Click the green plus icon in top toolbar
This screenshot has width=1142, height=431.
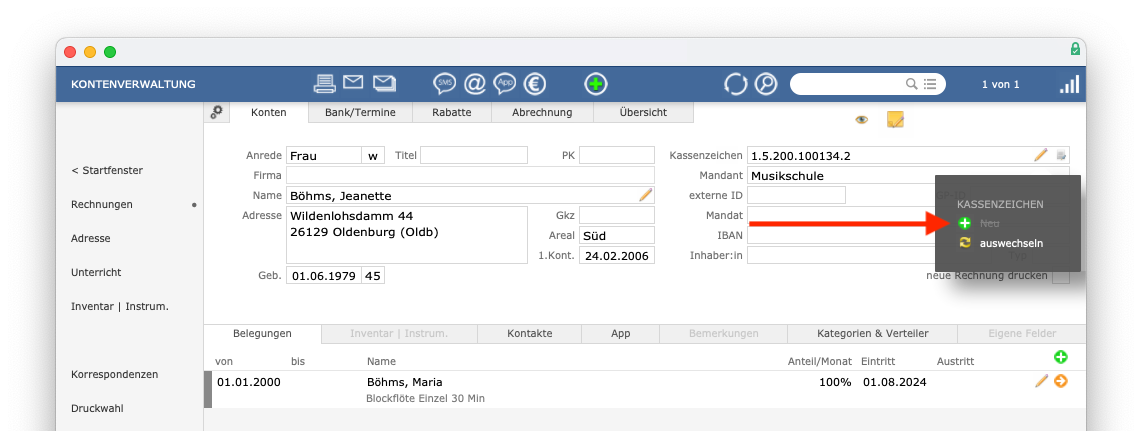tap(596, 84)
